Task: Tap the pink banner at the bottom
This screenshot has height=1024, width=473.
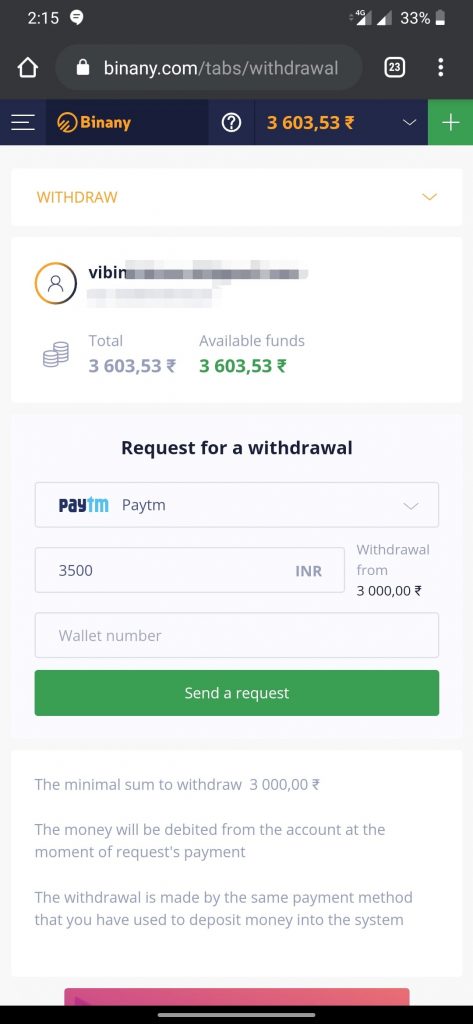Action: click(x=236, y=997)
